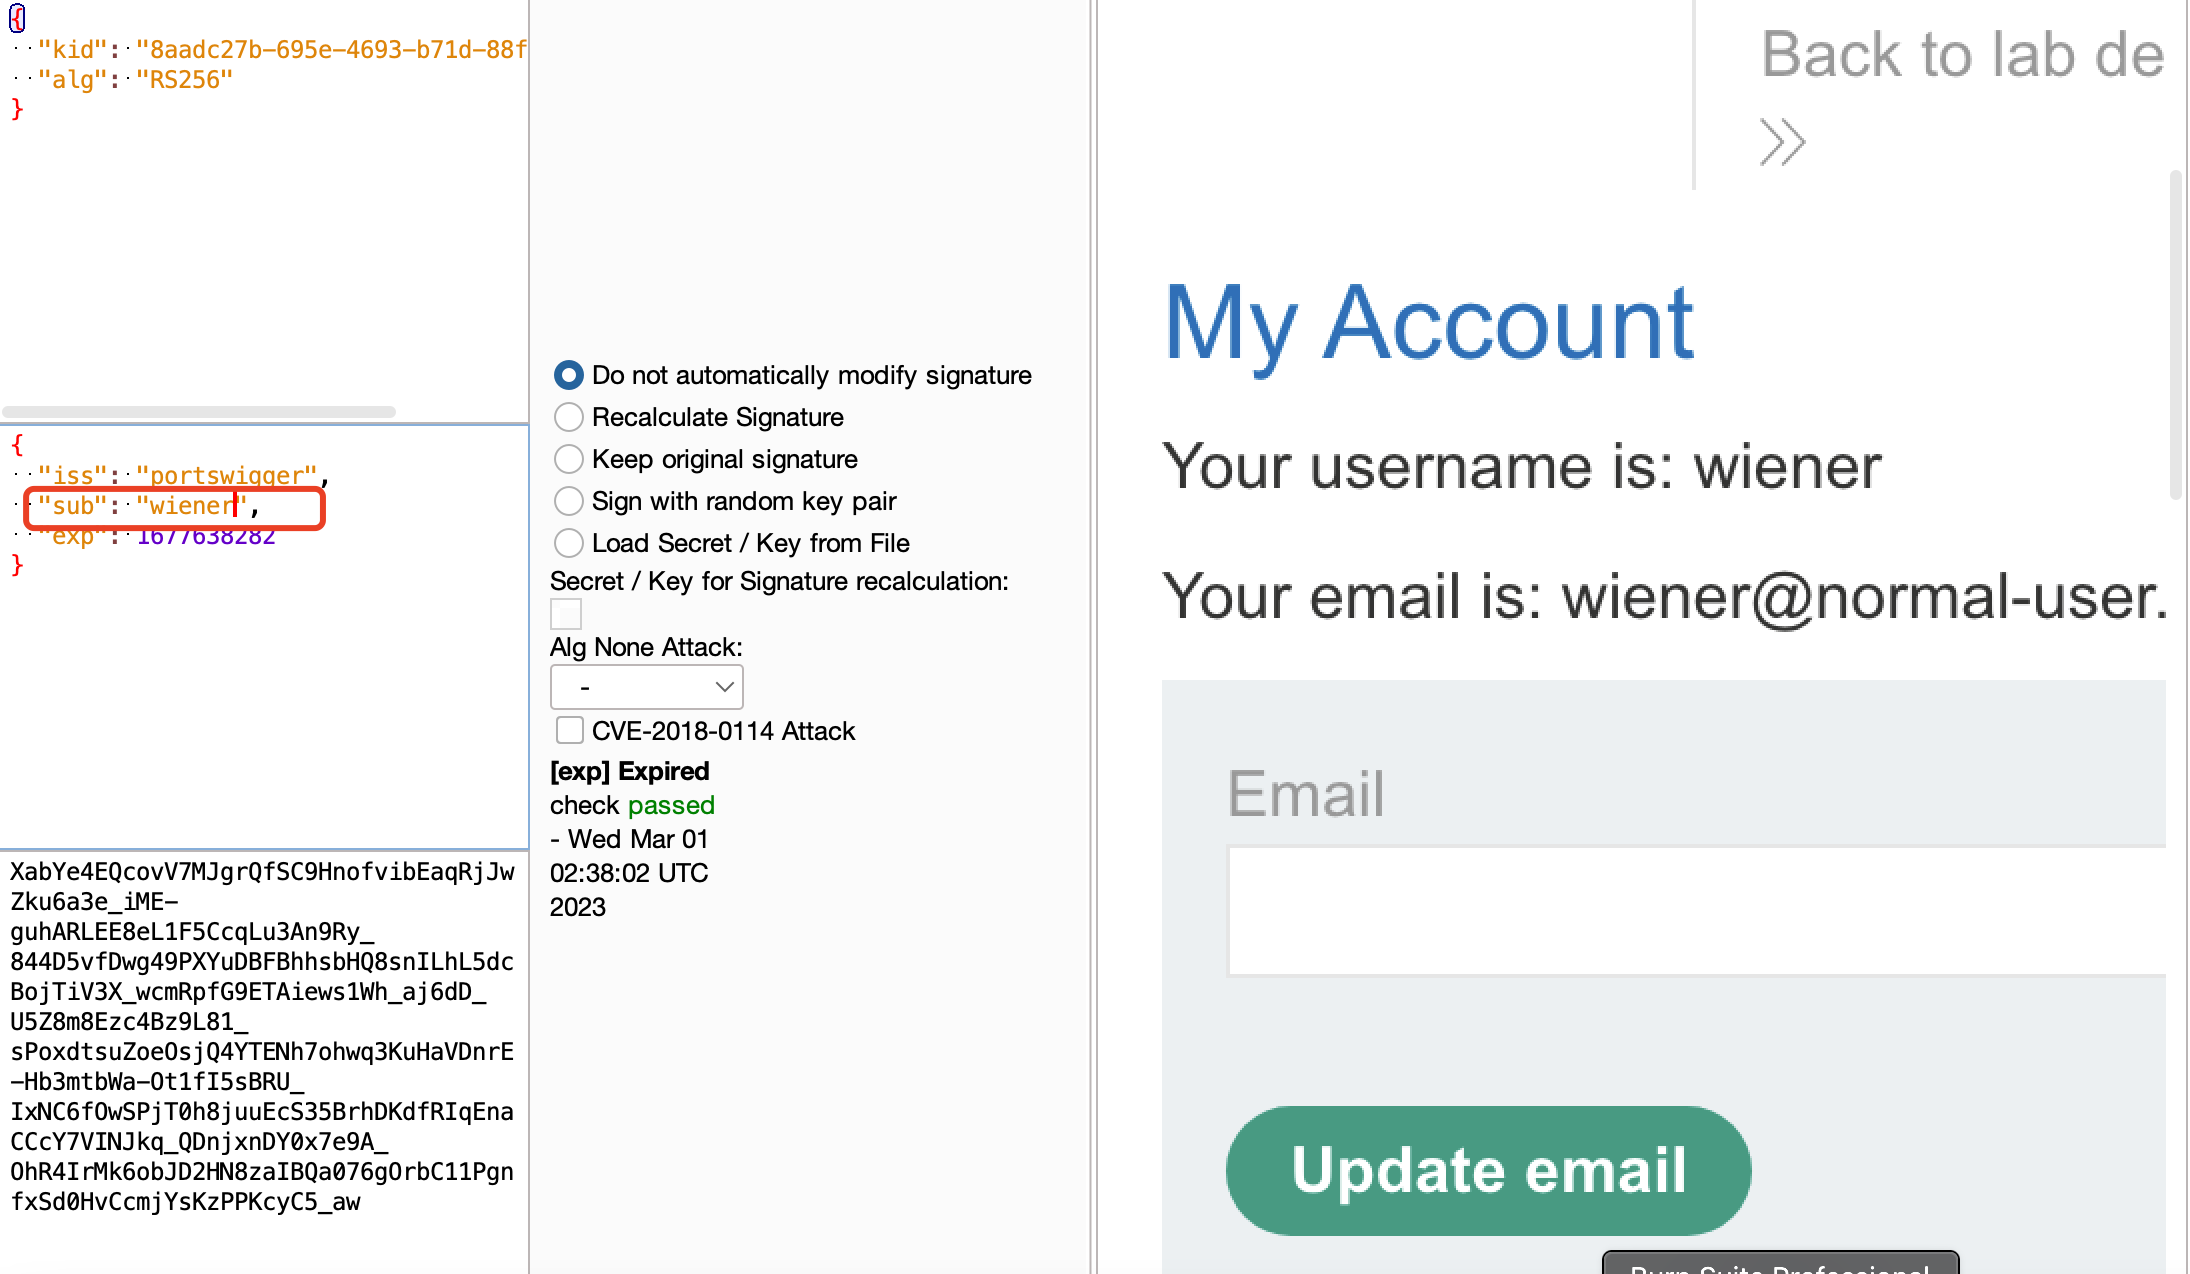Click into the Email text field
2190x1274 pixels.
click(x=1696, y=910)
